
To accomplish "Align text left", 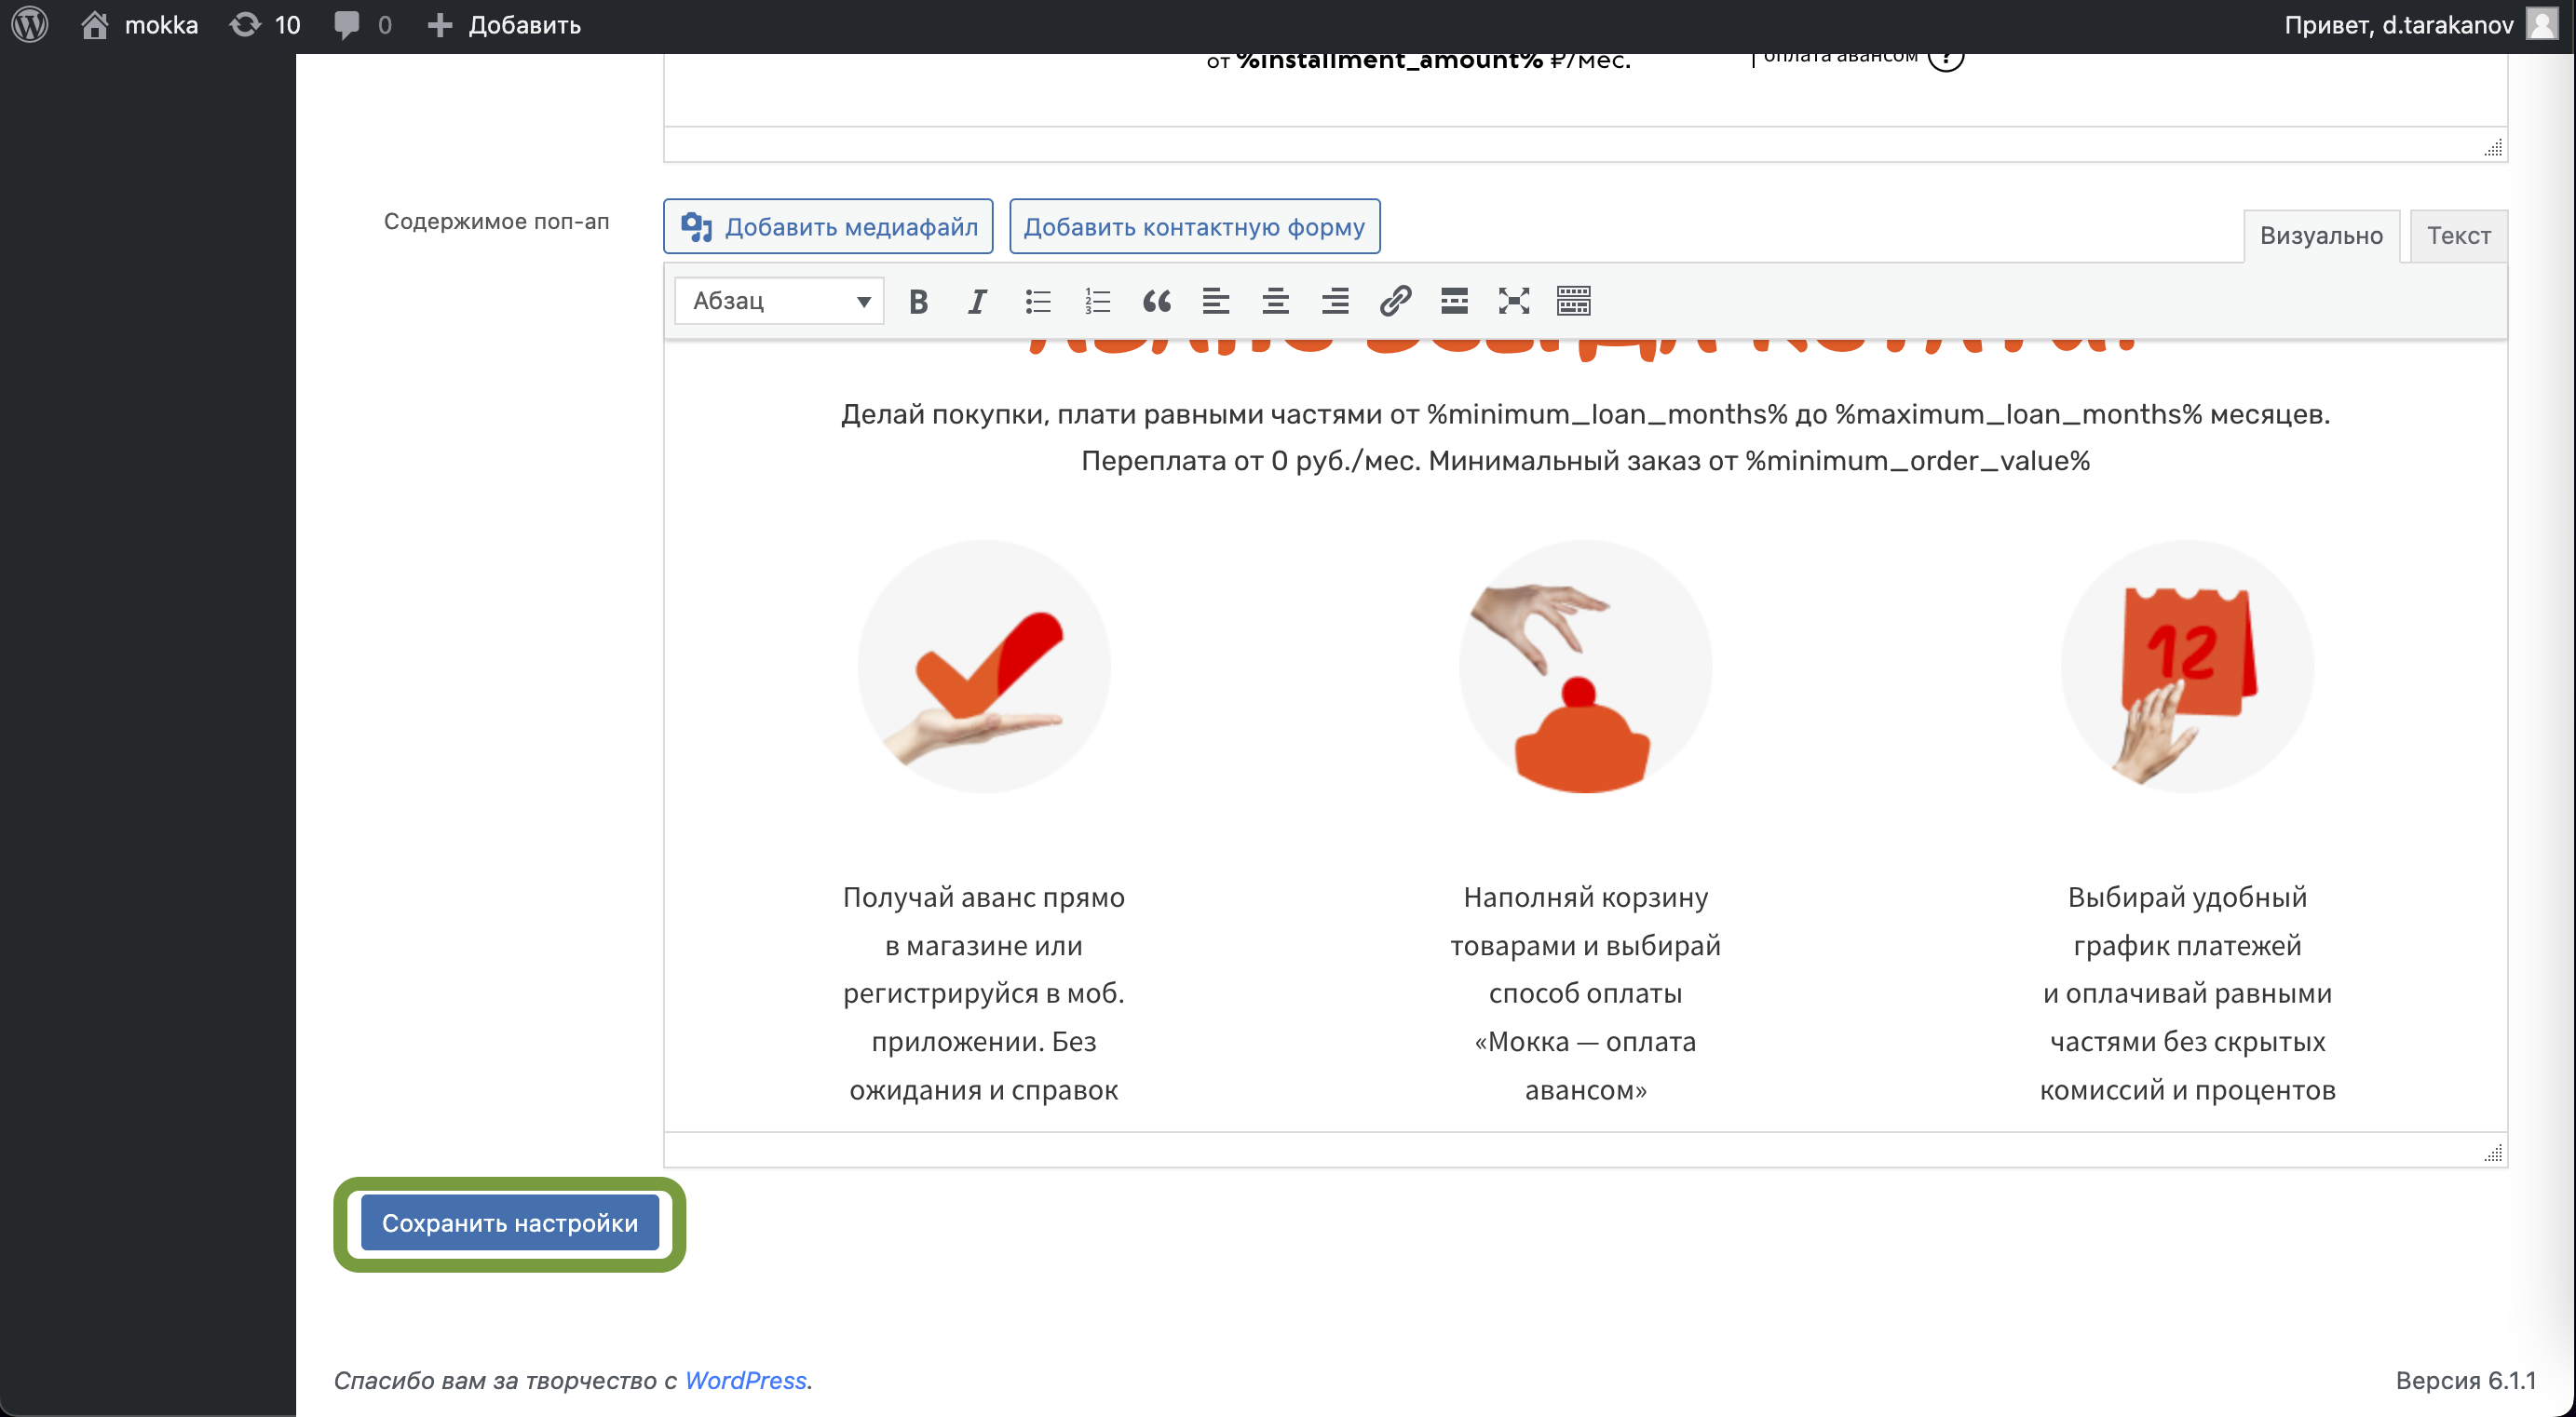I will 1216,301.
